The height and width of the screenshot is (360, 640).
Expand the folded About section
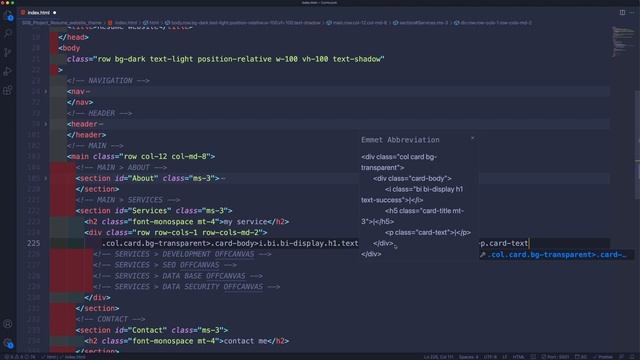click(46, 178)
